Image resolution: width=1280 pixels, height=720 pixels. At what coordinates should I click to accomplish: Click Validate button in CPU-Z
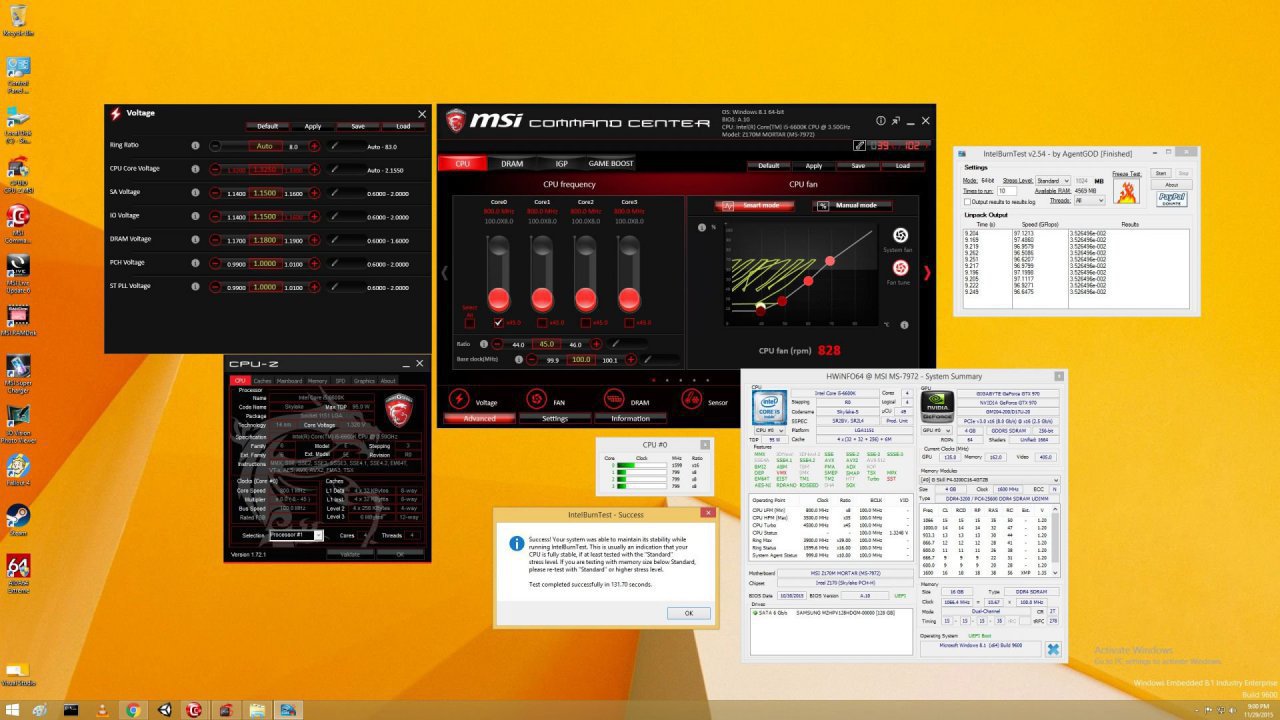pos(350,553)
